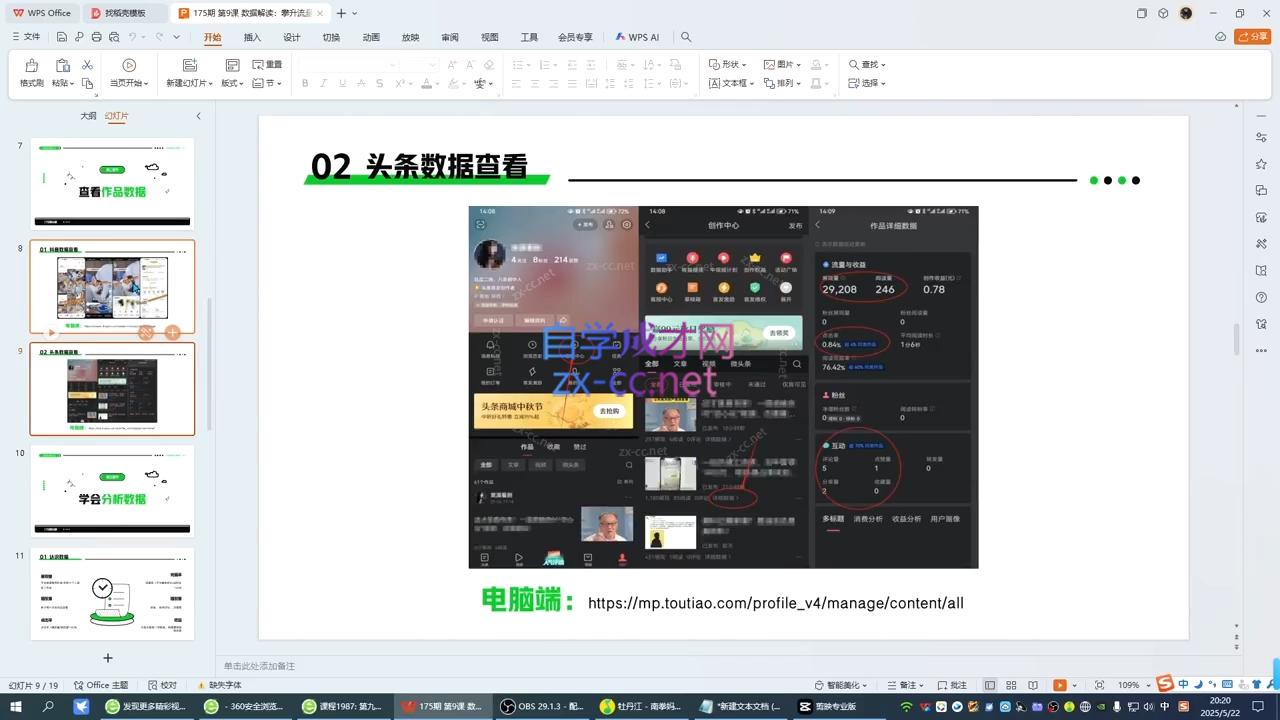Toggle Italic formatting
The image size is (1280, 720).
click(323, 83)
